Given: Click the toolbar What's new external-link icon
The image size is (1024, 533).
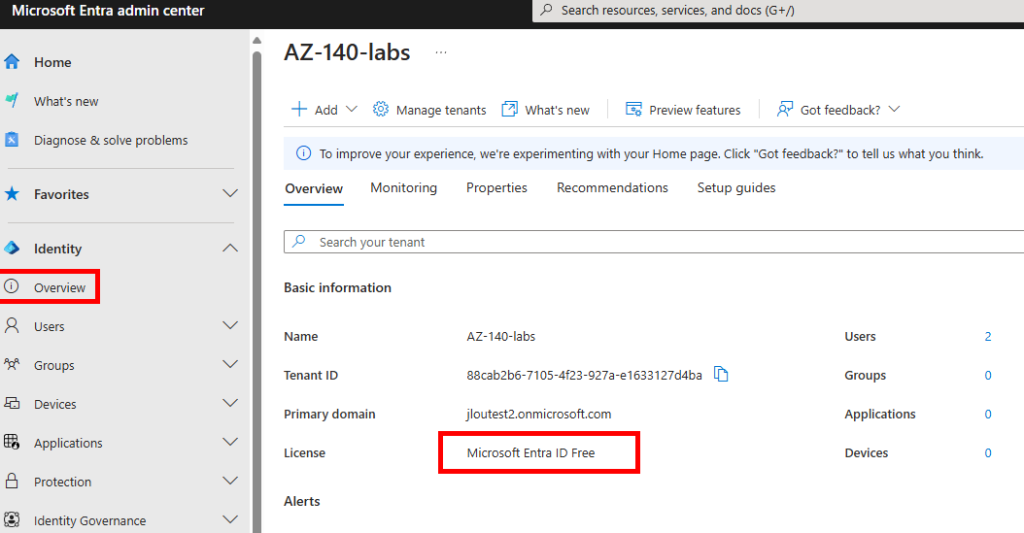Looking at the screenshot, I should [509, 109].
